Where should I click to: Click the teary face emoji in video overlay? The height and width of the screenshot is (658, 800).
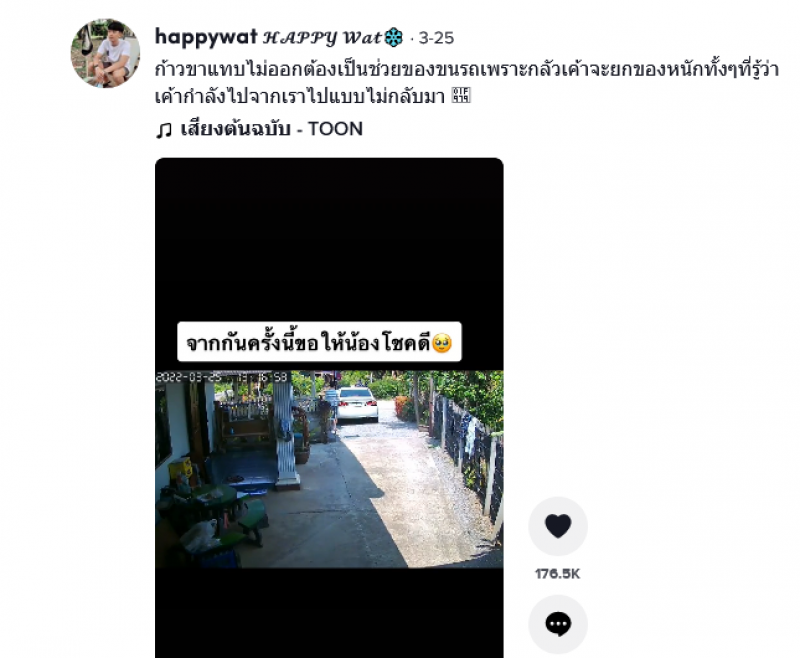tap(442, 343)
